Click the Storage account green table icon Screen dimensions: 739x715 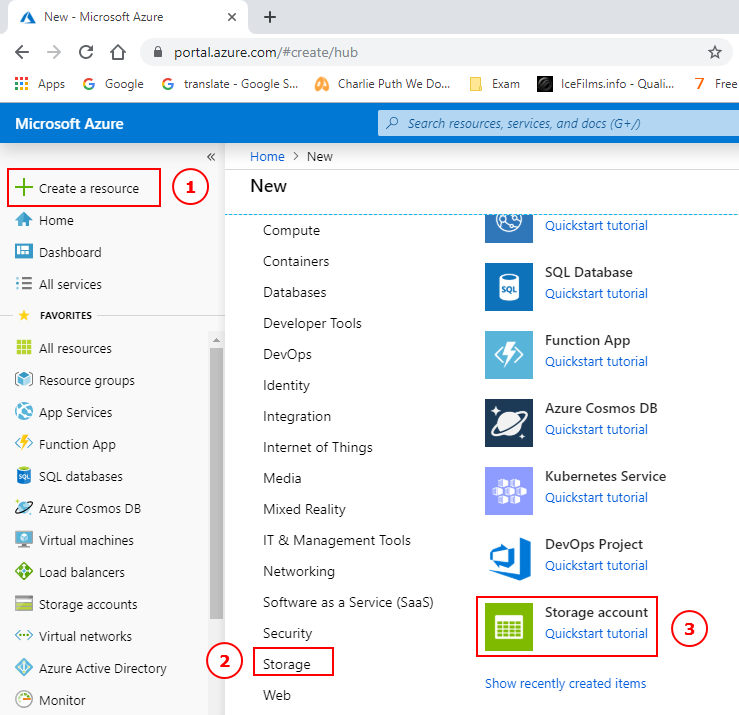tap(509, 626)
